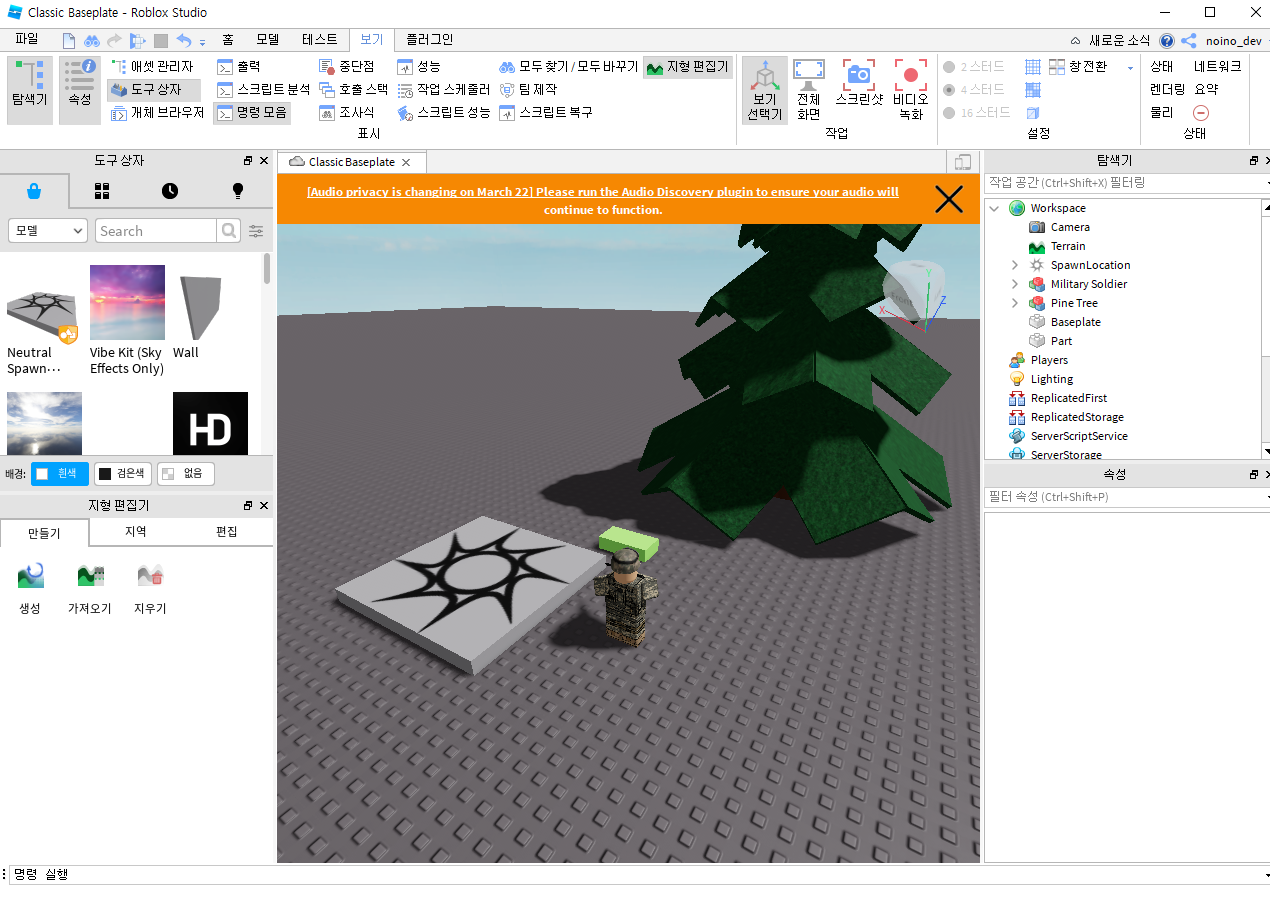1270x913 pixels.
Task: Switch to the 플러그인 ribbon tab
Action: coord(428,39)
